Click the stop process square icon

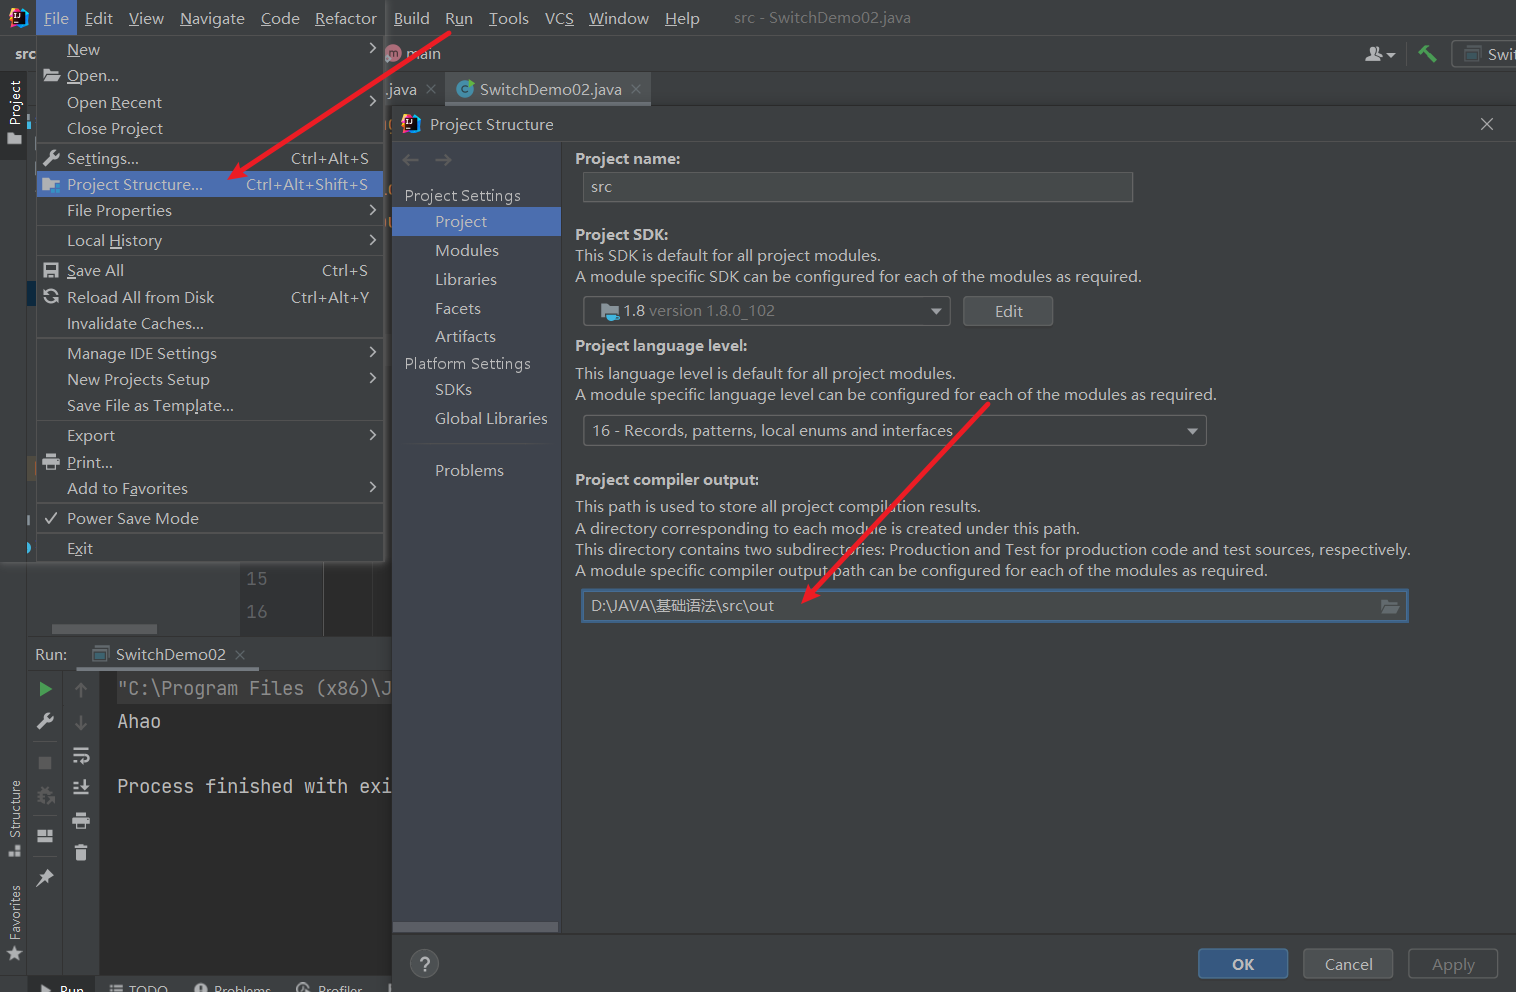click(45, 763)
